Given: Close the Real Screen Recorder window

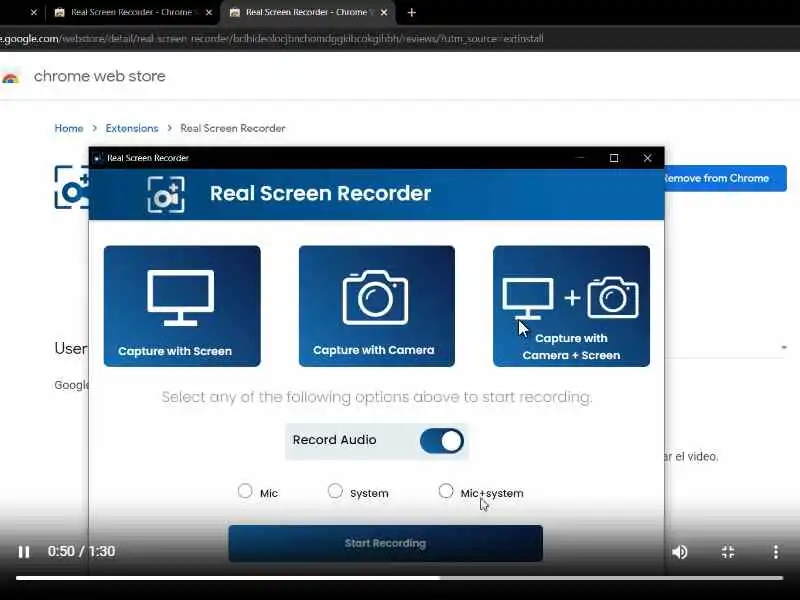Looking at the screenshot, I should (647, 158).
